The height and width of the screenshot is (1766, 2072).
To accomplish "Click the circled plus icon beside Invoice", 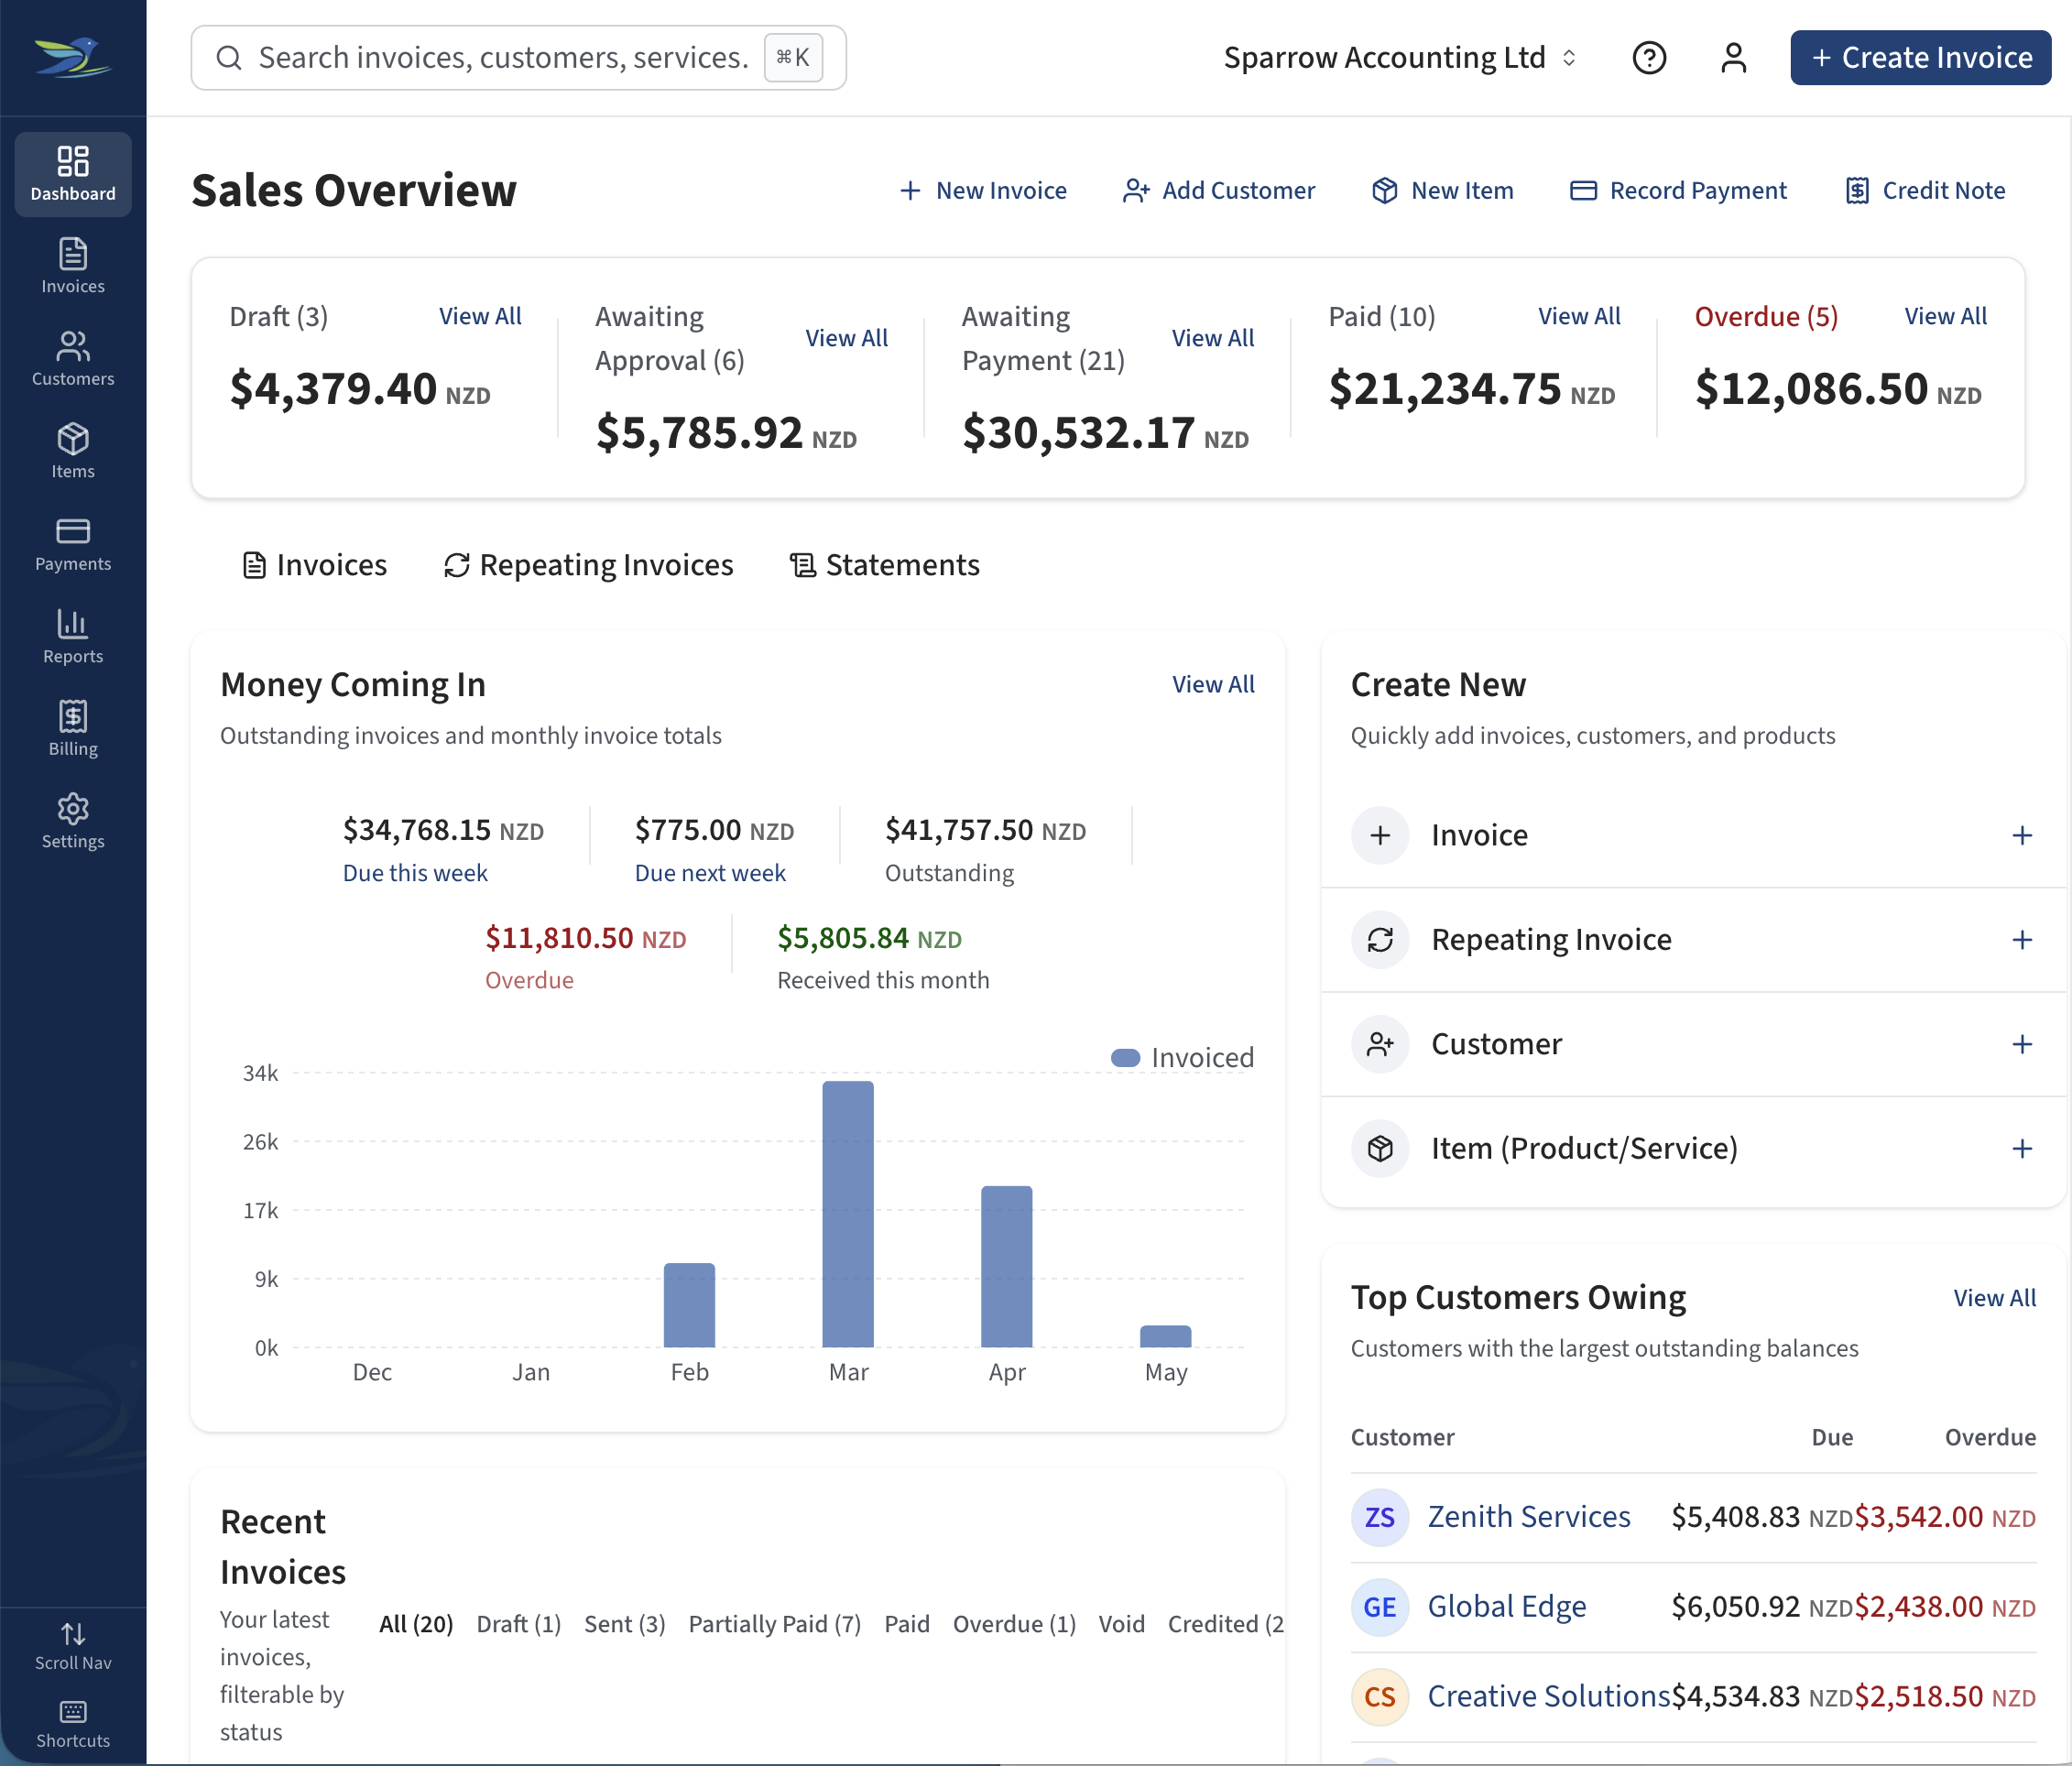I will pos(1380,835).
